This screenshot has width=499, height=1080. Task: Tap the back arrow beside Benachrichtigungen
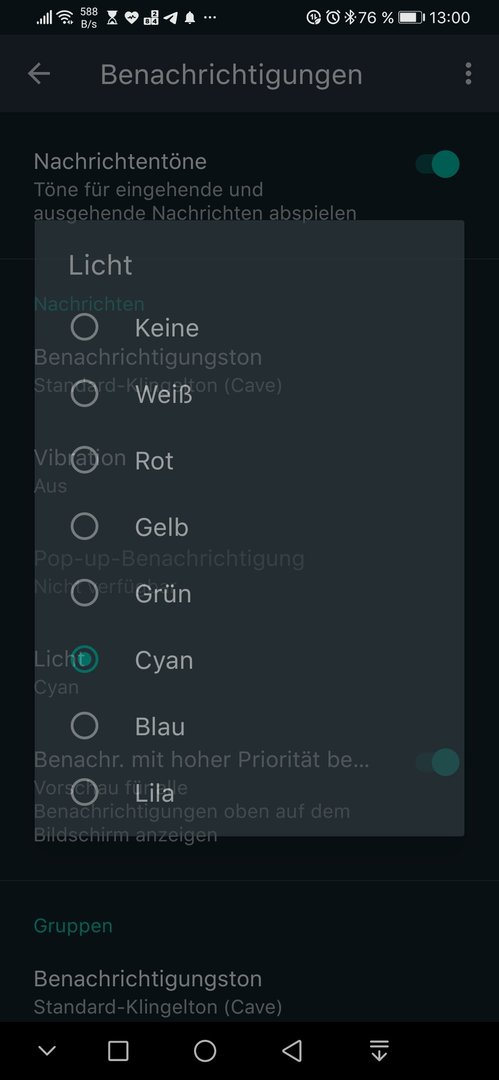pos(39,74)
